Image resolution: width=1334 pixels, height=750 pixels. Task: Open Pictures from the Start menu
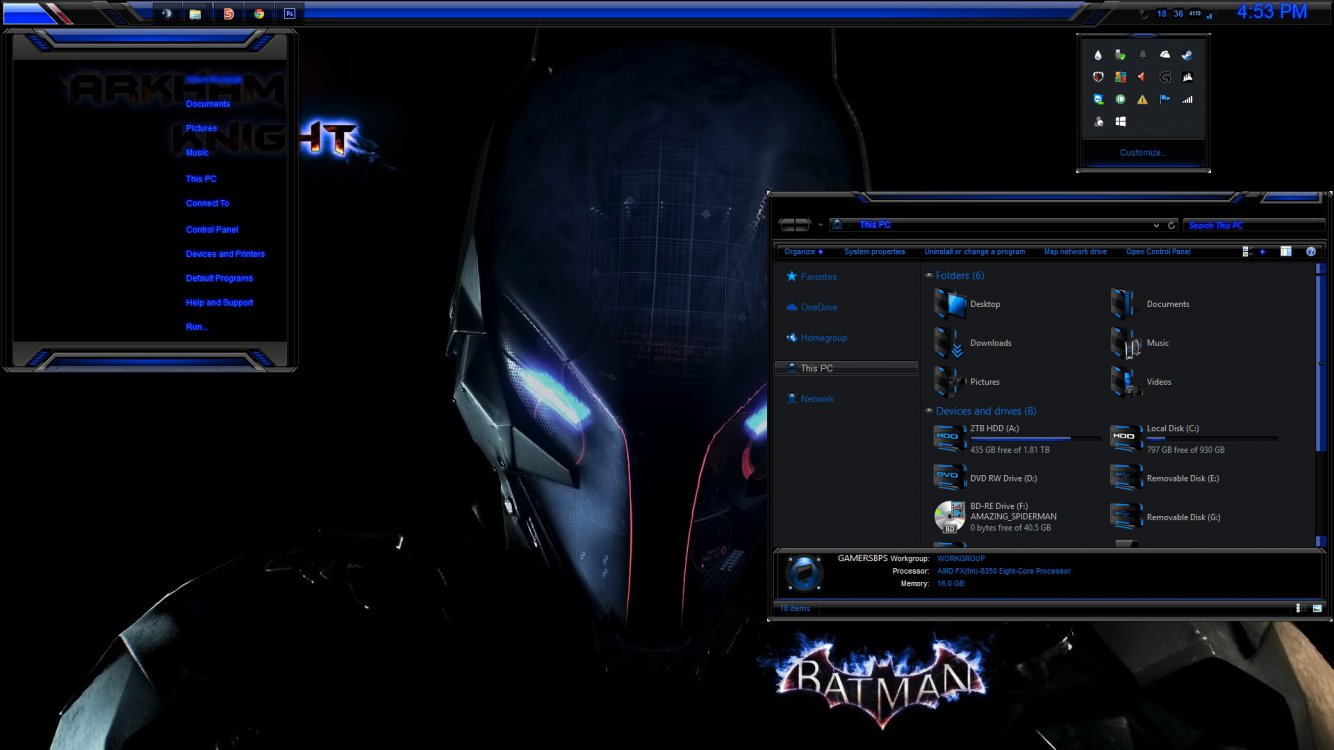pyautogui.click(x=201, y=128)
